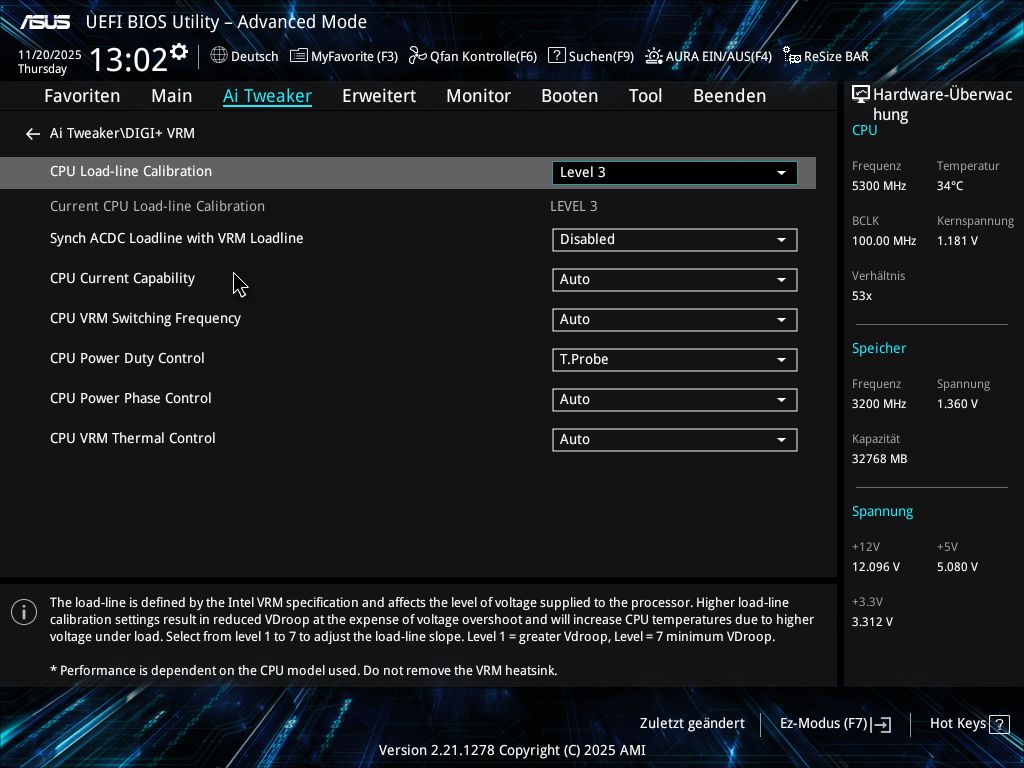The image size is (1024, 768).
Task: Click the globe language icon
Action: click(219, 56)
